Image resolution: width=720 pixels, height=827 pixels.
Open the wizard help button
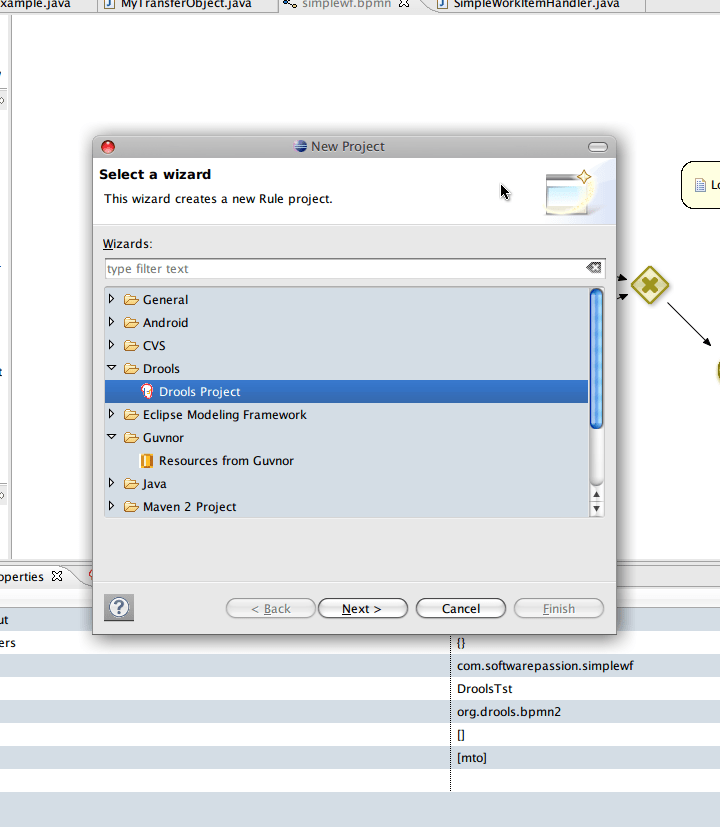click(x=119, y=608)
